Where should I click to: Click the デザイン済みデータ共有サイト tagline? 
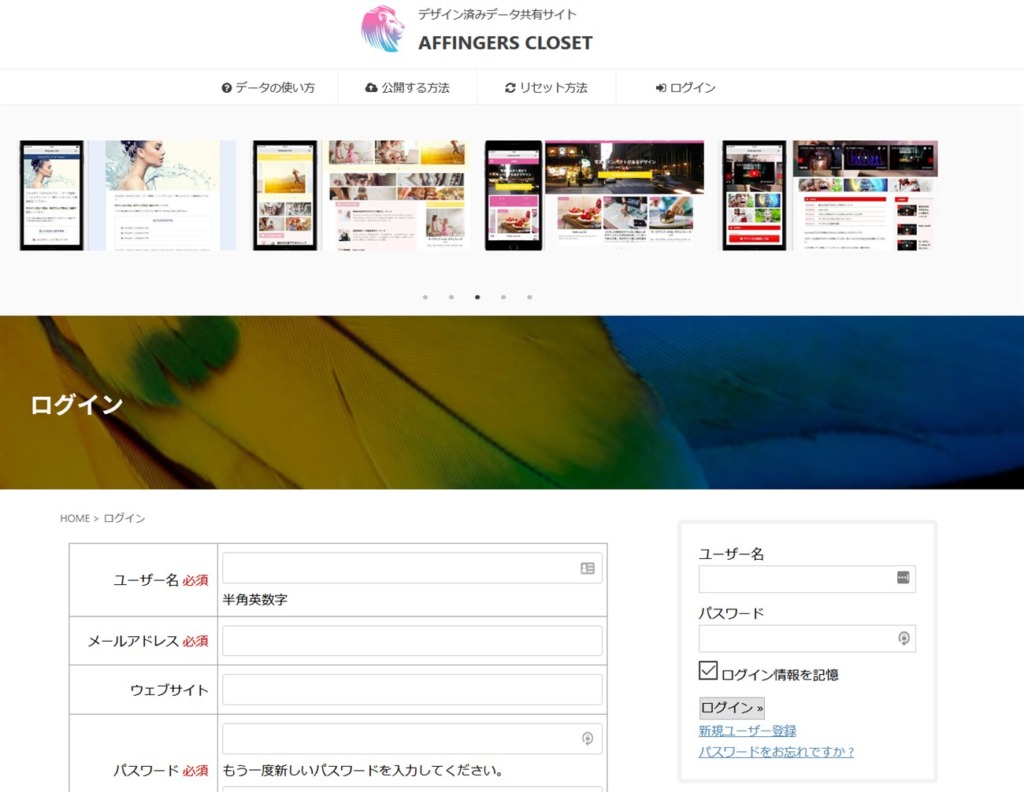click(x=497, y=14)
